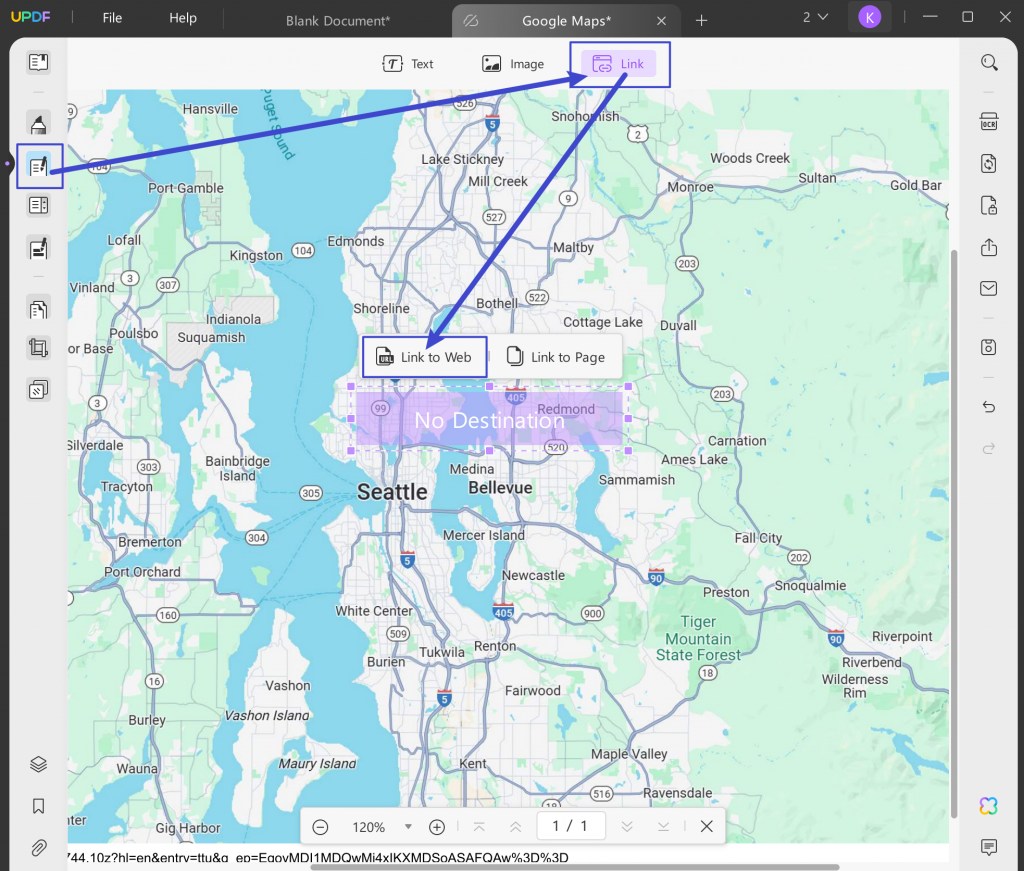
Task: Open the Reader view icon
Action: pos(39,62)
